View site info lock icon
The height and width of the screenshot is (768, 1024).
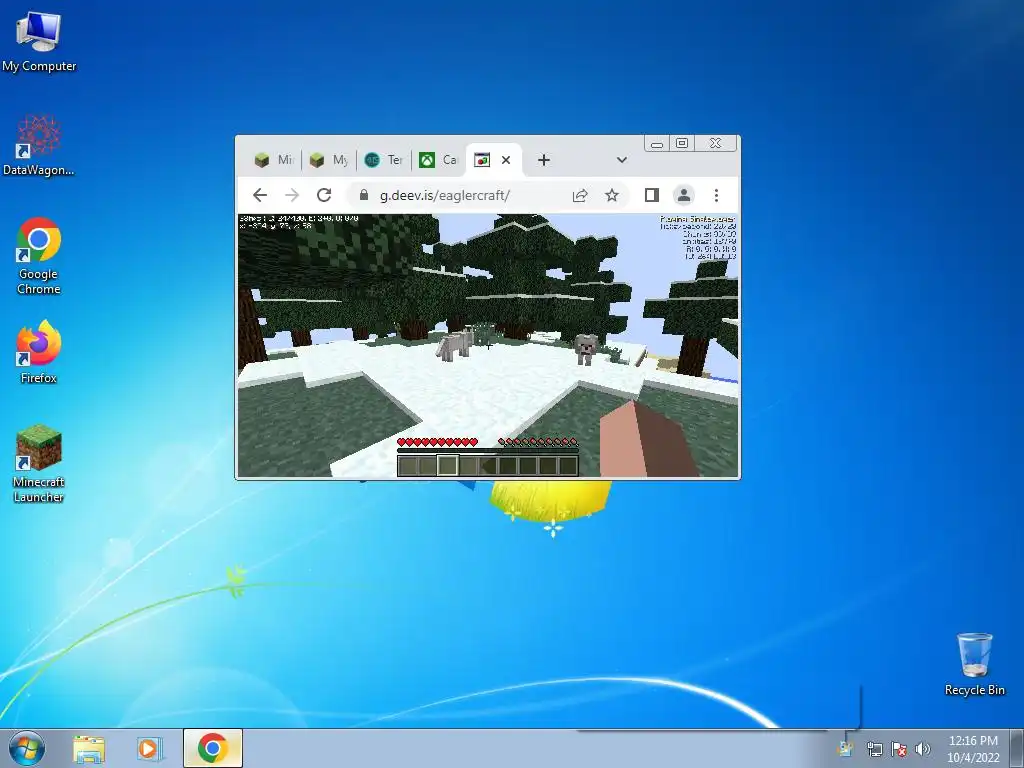pos(364,195)
